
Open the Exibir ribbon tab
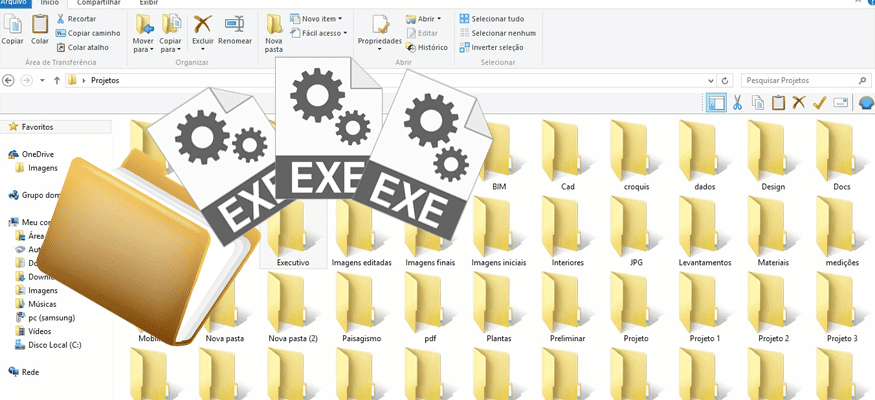(x=148, y=3)
